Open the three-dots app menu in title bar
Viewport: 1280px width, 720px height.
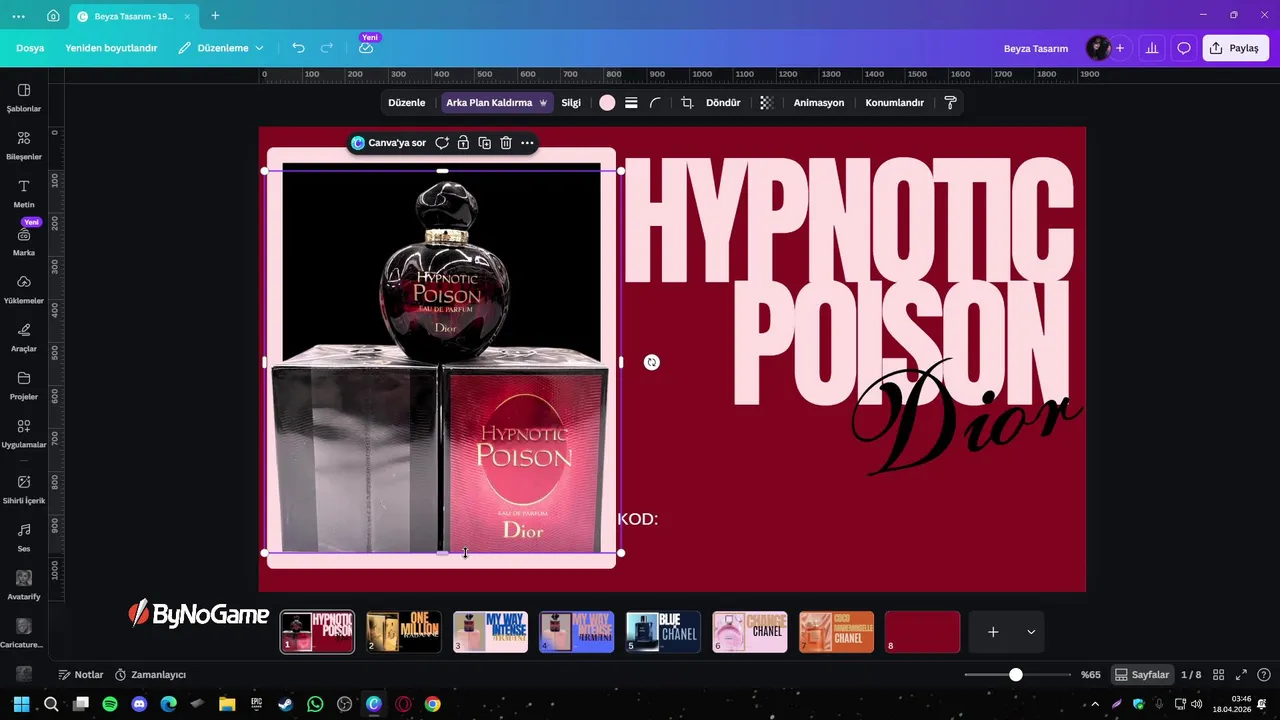[19, 16]
